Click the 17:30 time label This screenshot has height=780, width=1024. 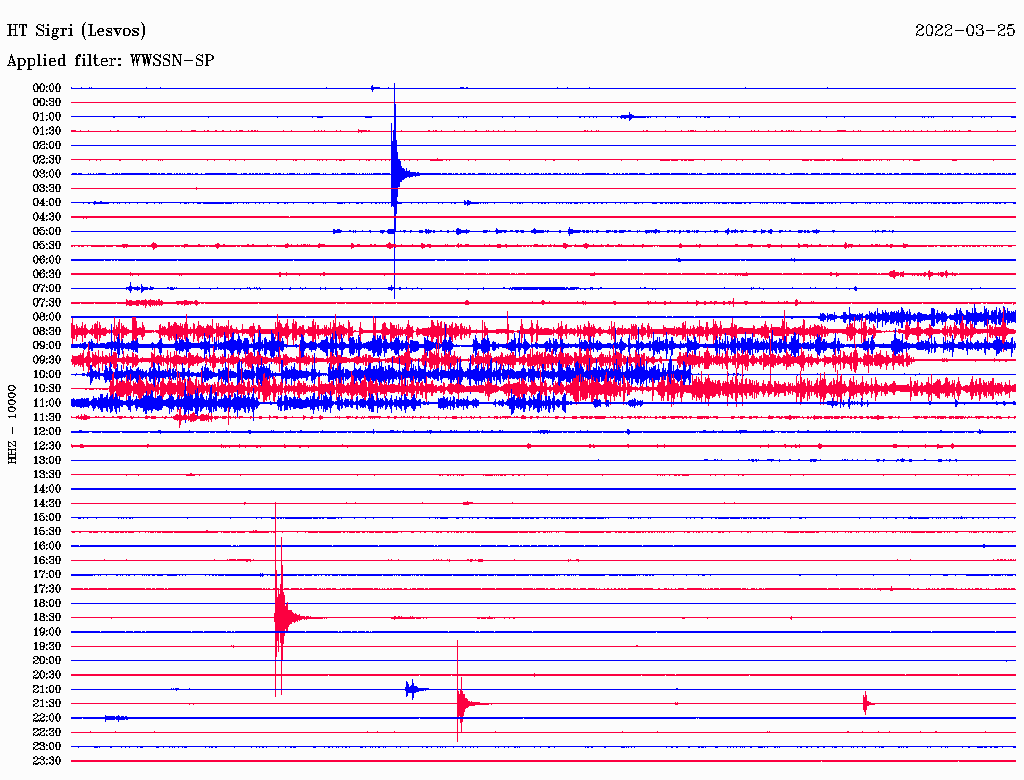[x=47, y=589]
